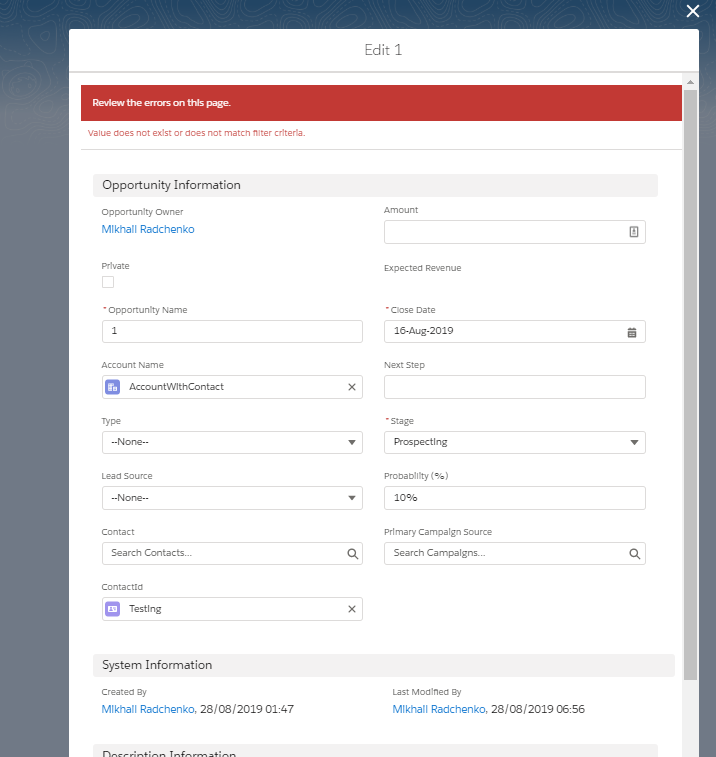Click the dialog's vertical scrollbar
Image resolution: width=716 pixels, height=757 pixels.
[x=690, y=380]
